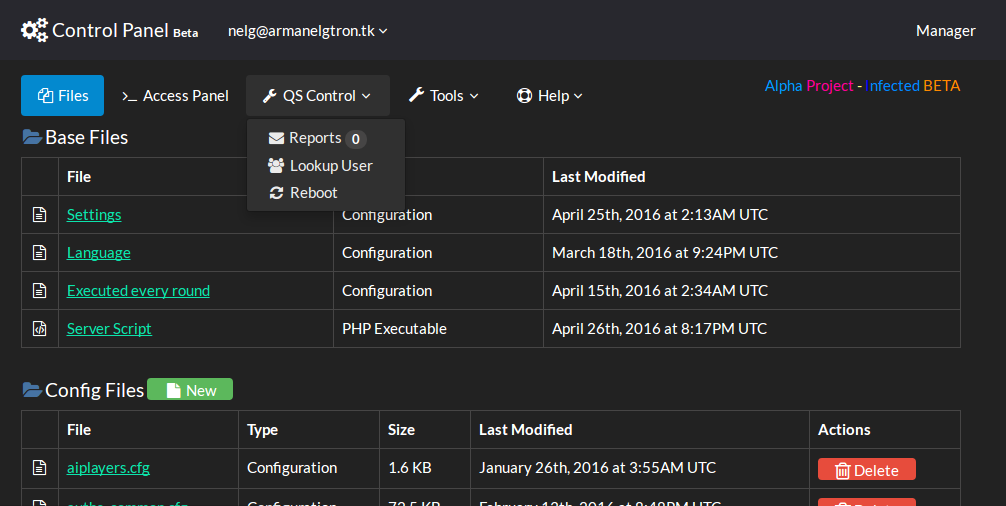Click file icon beside Executed every round
Viewport: 1006px width, 506px height.
[40, 291]
